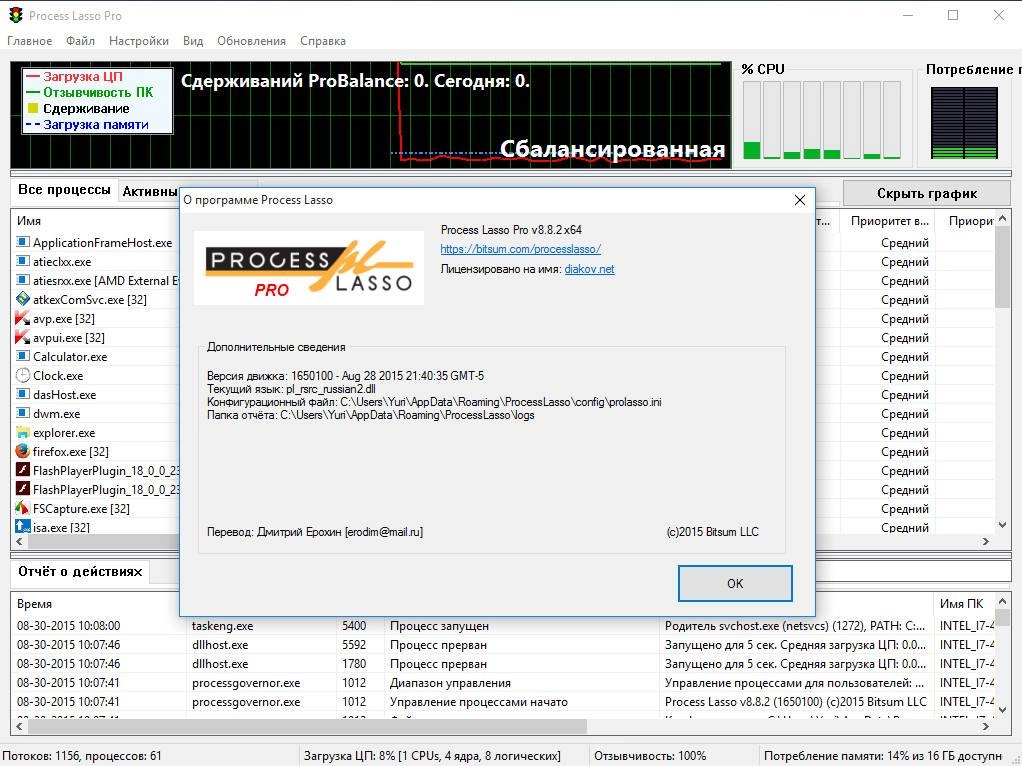
Task: Click the Управление процессами начато log entry
Action: click(478, 701)
